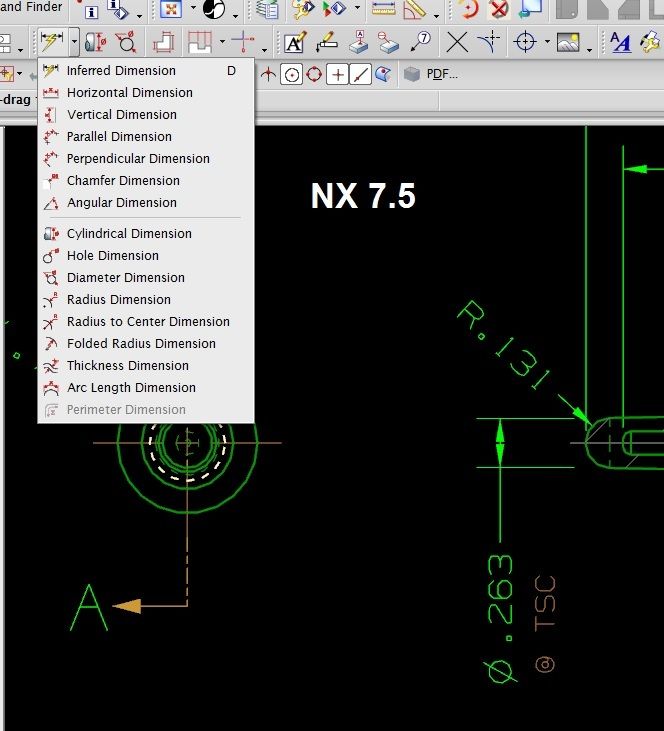Click the Feature Control Frame icon
The image size is (664, 731).
[x=326, y=42]
